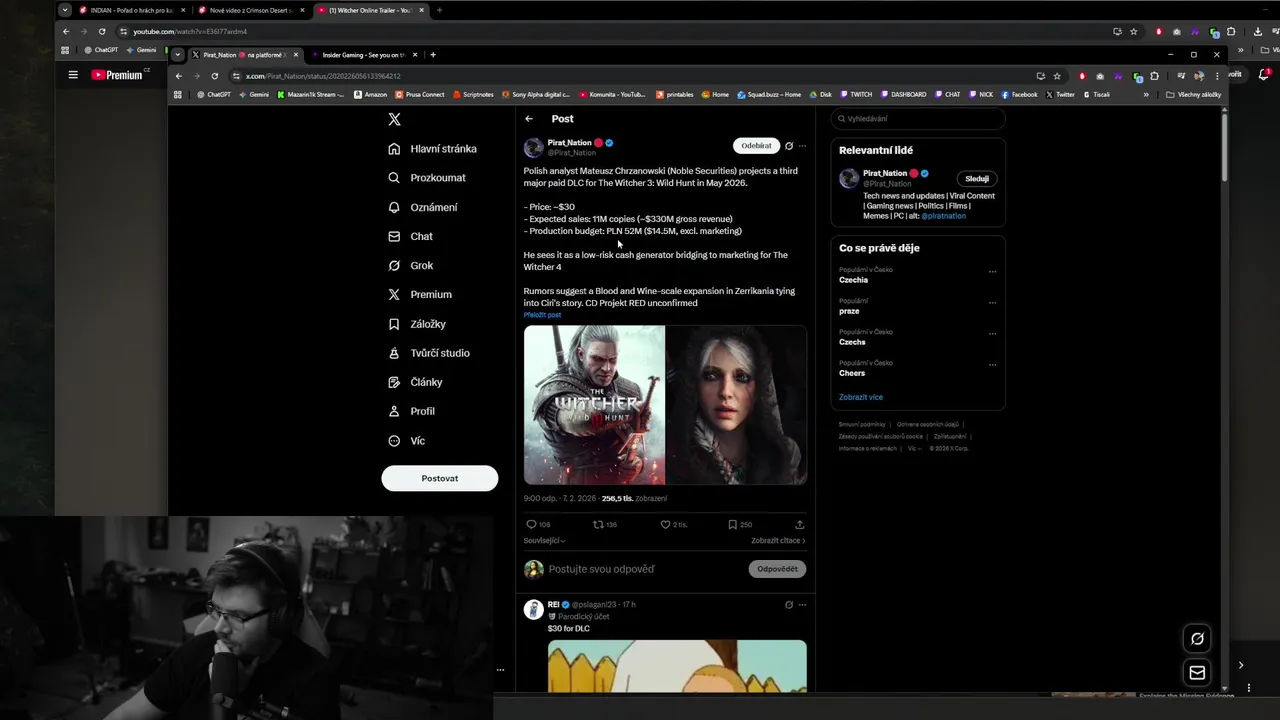The image size is (1280, 720).
Task: Open Záložky bookmarks
Action: [x=417, y=324]
